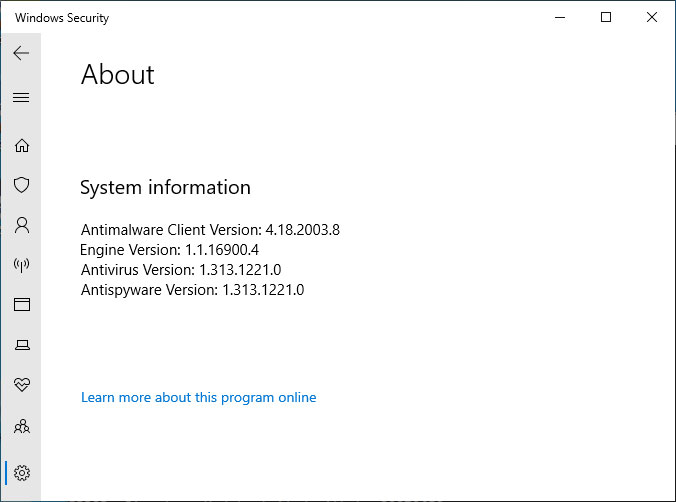Open Device performance & health heart icon
Viewport: 676px width, 502px height.
(22, 384)
